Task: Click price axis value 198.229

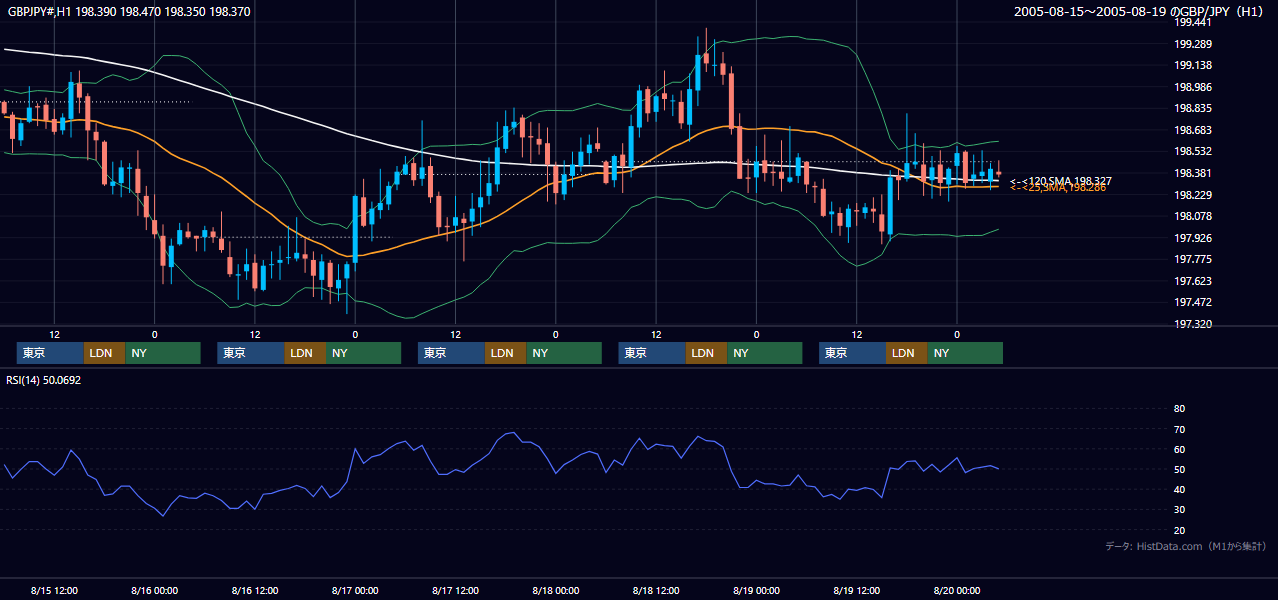Action: [x=1193, y=194]
